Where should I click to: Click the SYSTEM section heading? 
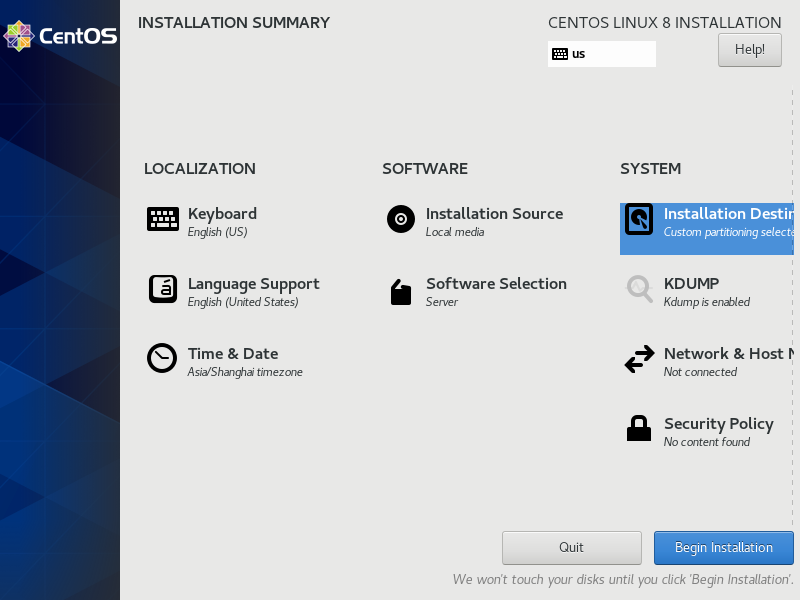pyautogui.click(x=651, y=169)
